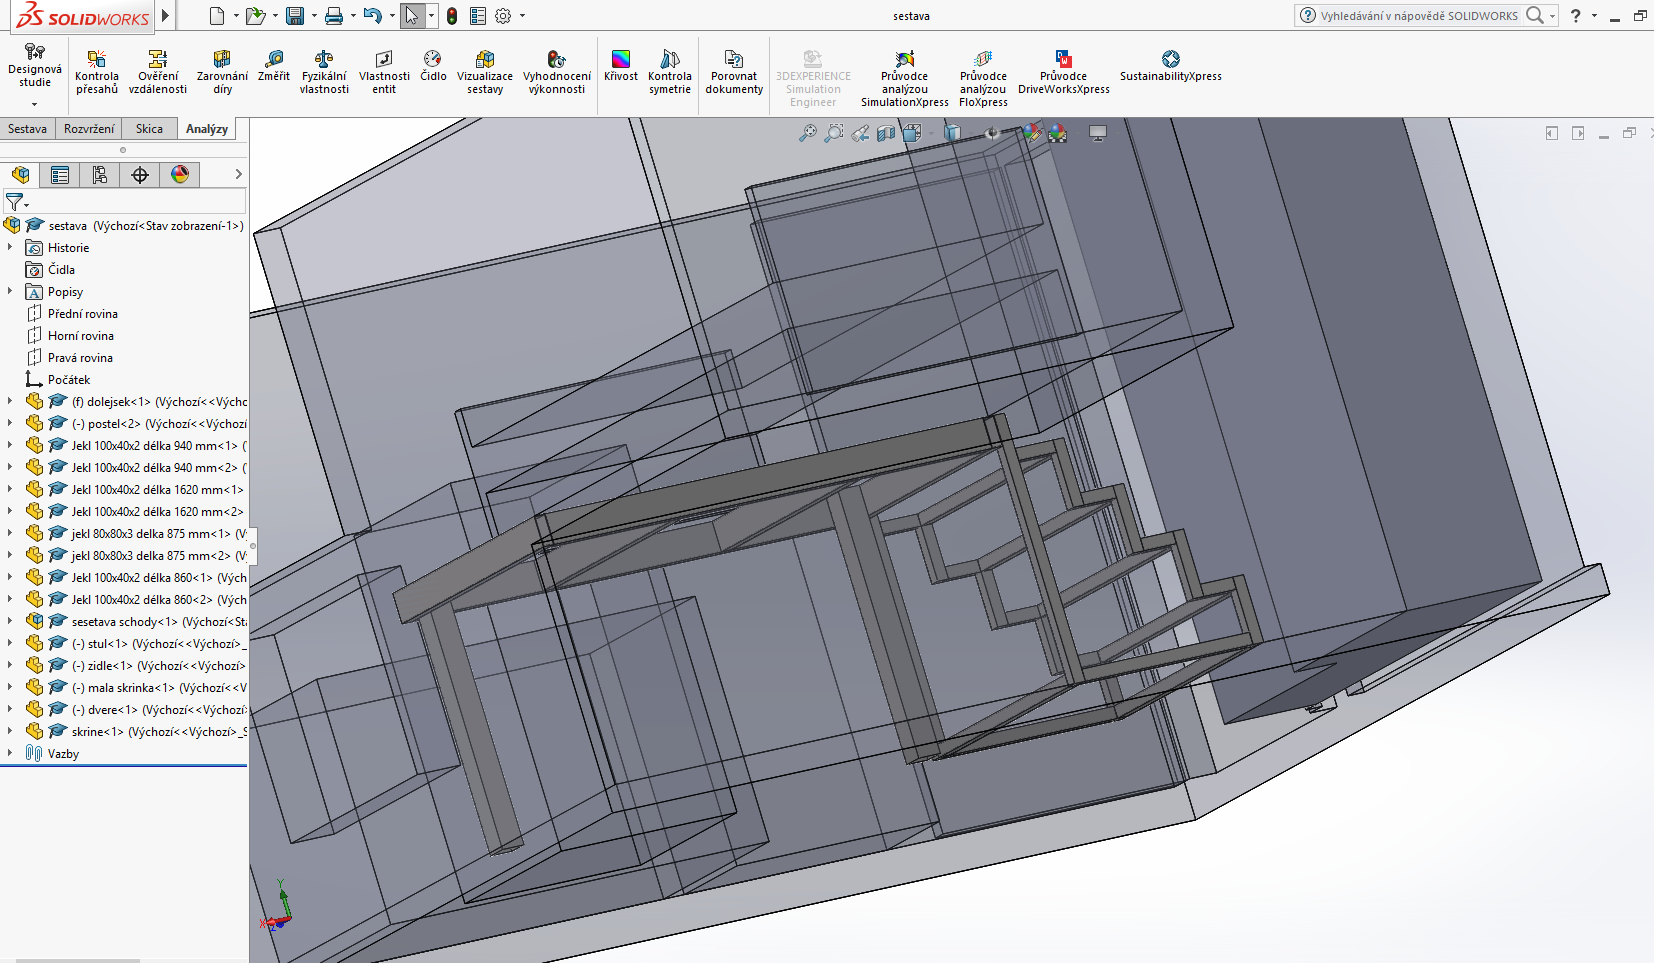Toggle the section view in viewport toolbar
Screen dimensions: 1654x963
pyautogui.click(x=886, y=133)
